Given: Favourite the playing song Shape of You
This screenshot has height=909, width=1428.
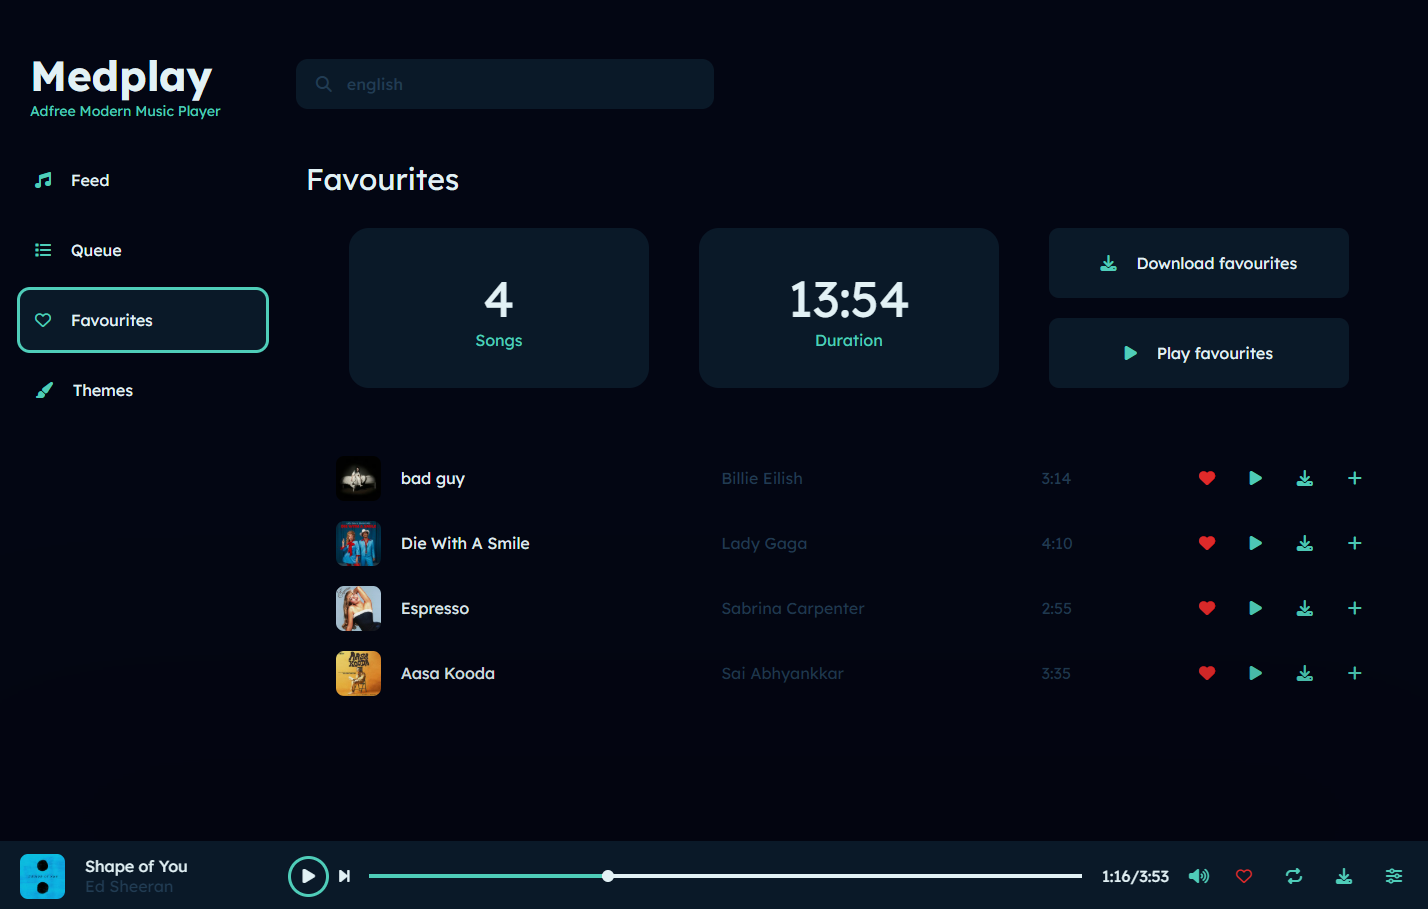Looking at the screenshot, I should pos(1244,876).
